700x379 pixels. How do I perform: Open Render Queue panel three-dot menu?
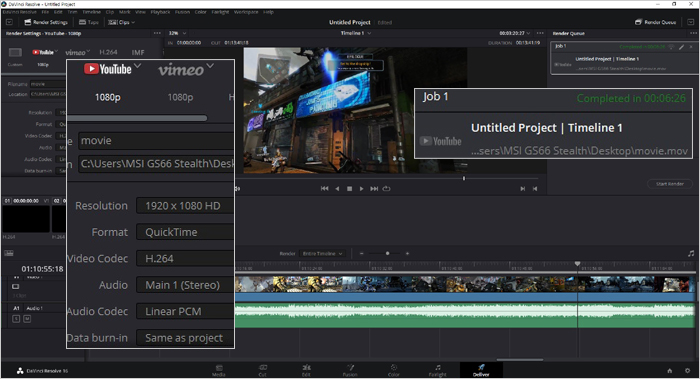[693, 33]
